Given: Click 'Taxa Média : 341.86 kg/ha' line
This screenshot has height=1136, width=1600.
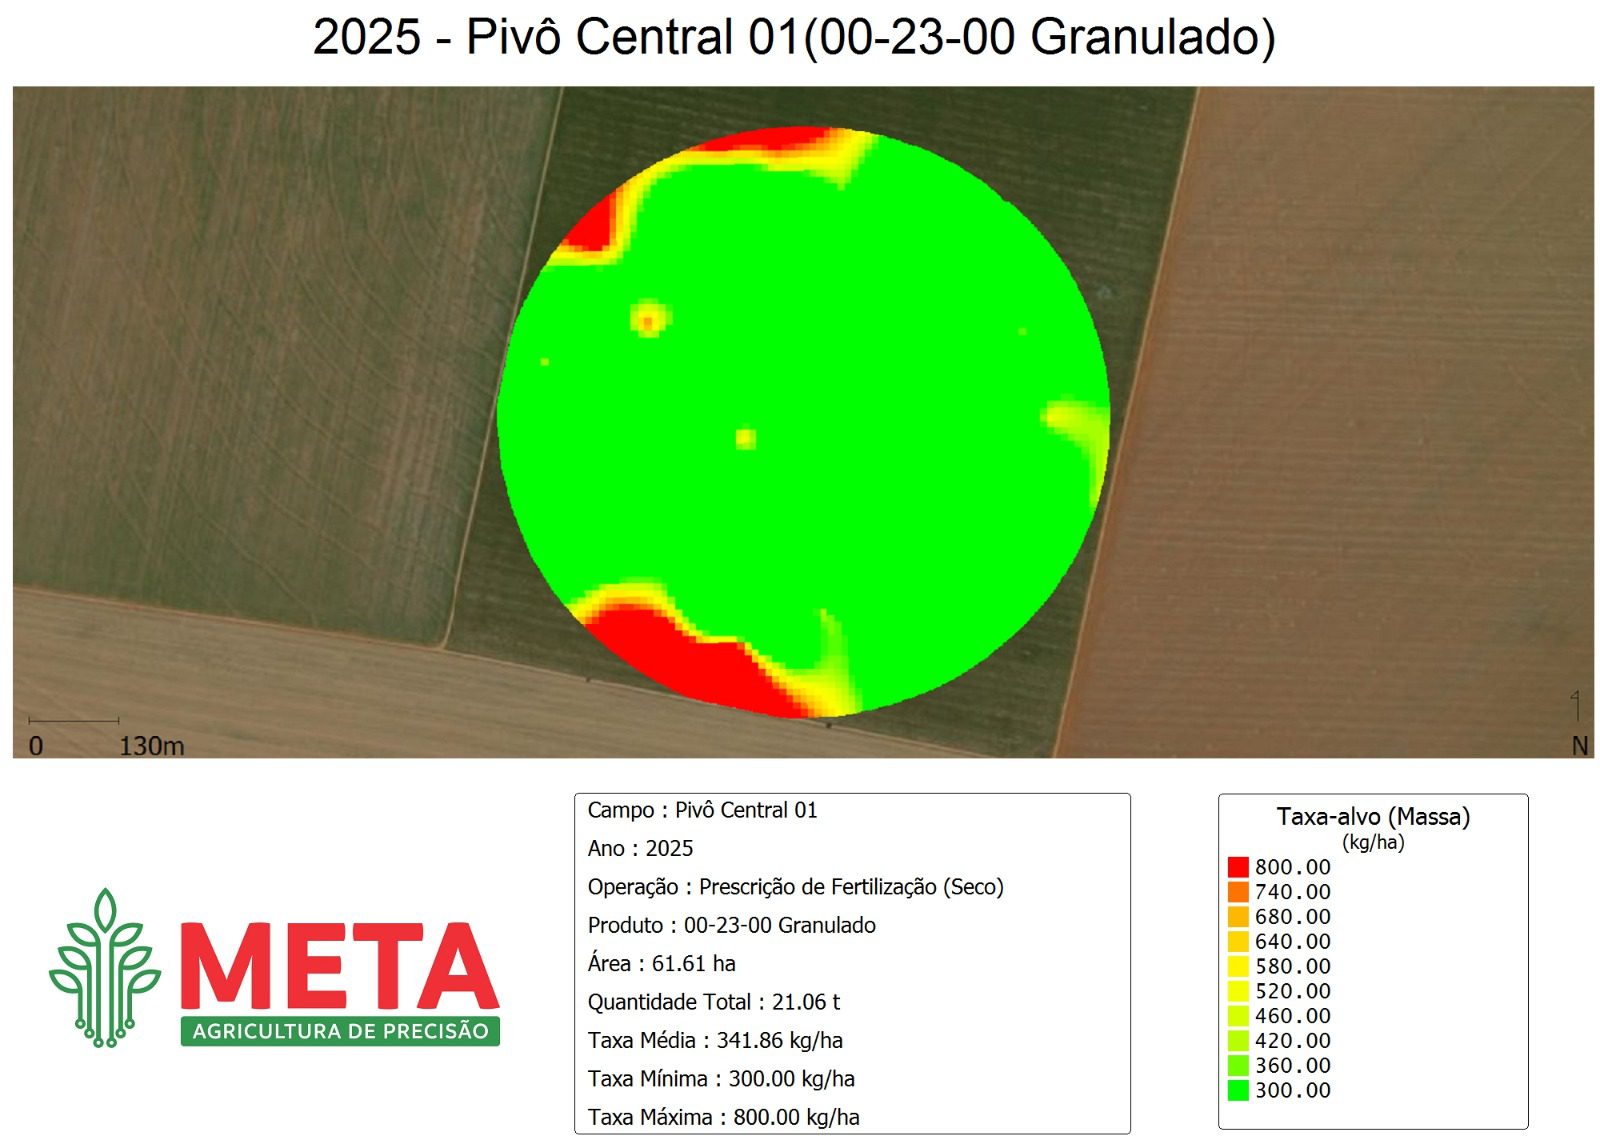Looking at the screenshot, I should [715, 1040].
